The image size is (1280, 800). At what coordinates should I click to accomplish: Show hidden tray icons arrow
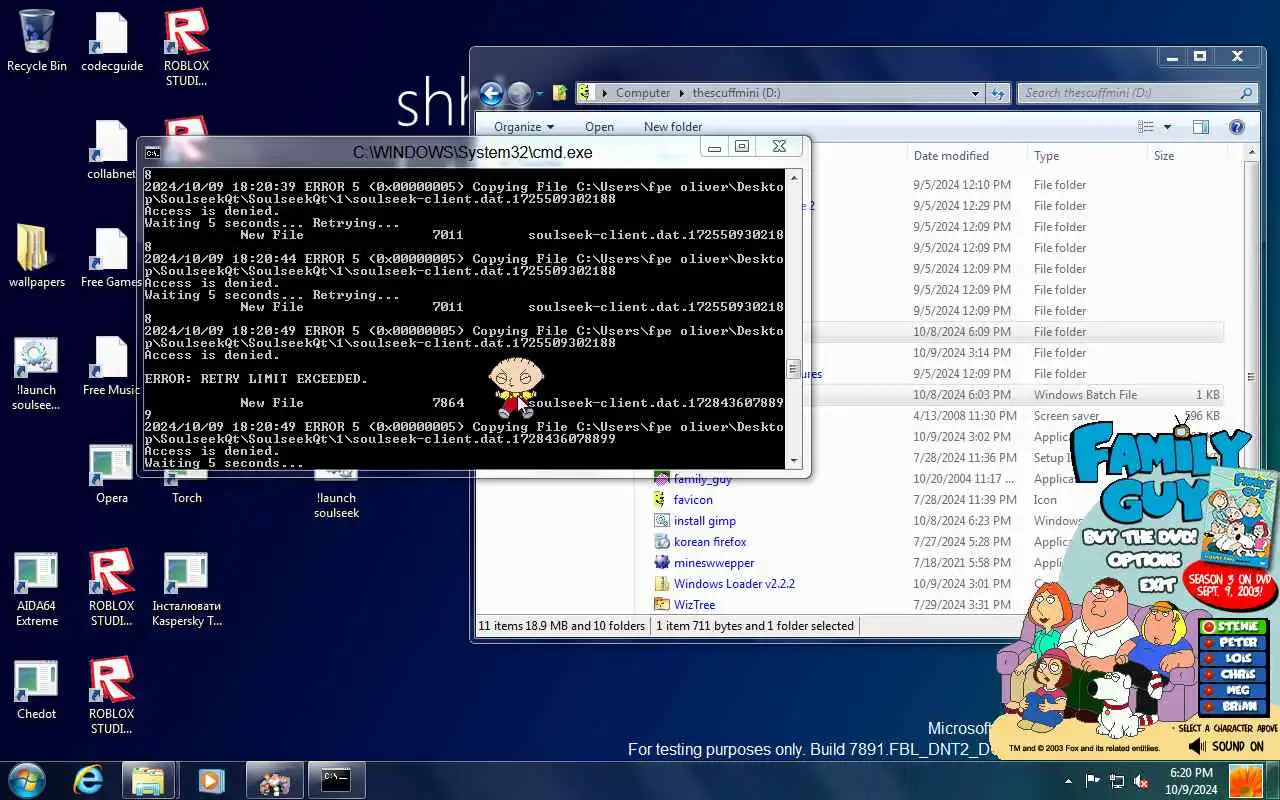pyautogui.click(x=1068, y=781)
